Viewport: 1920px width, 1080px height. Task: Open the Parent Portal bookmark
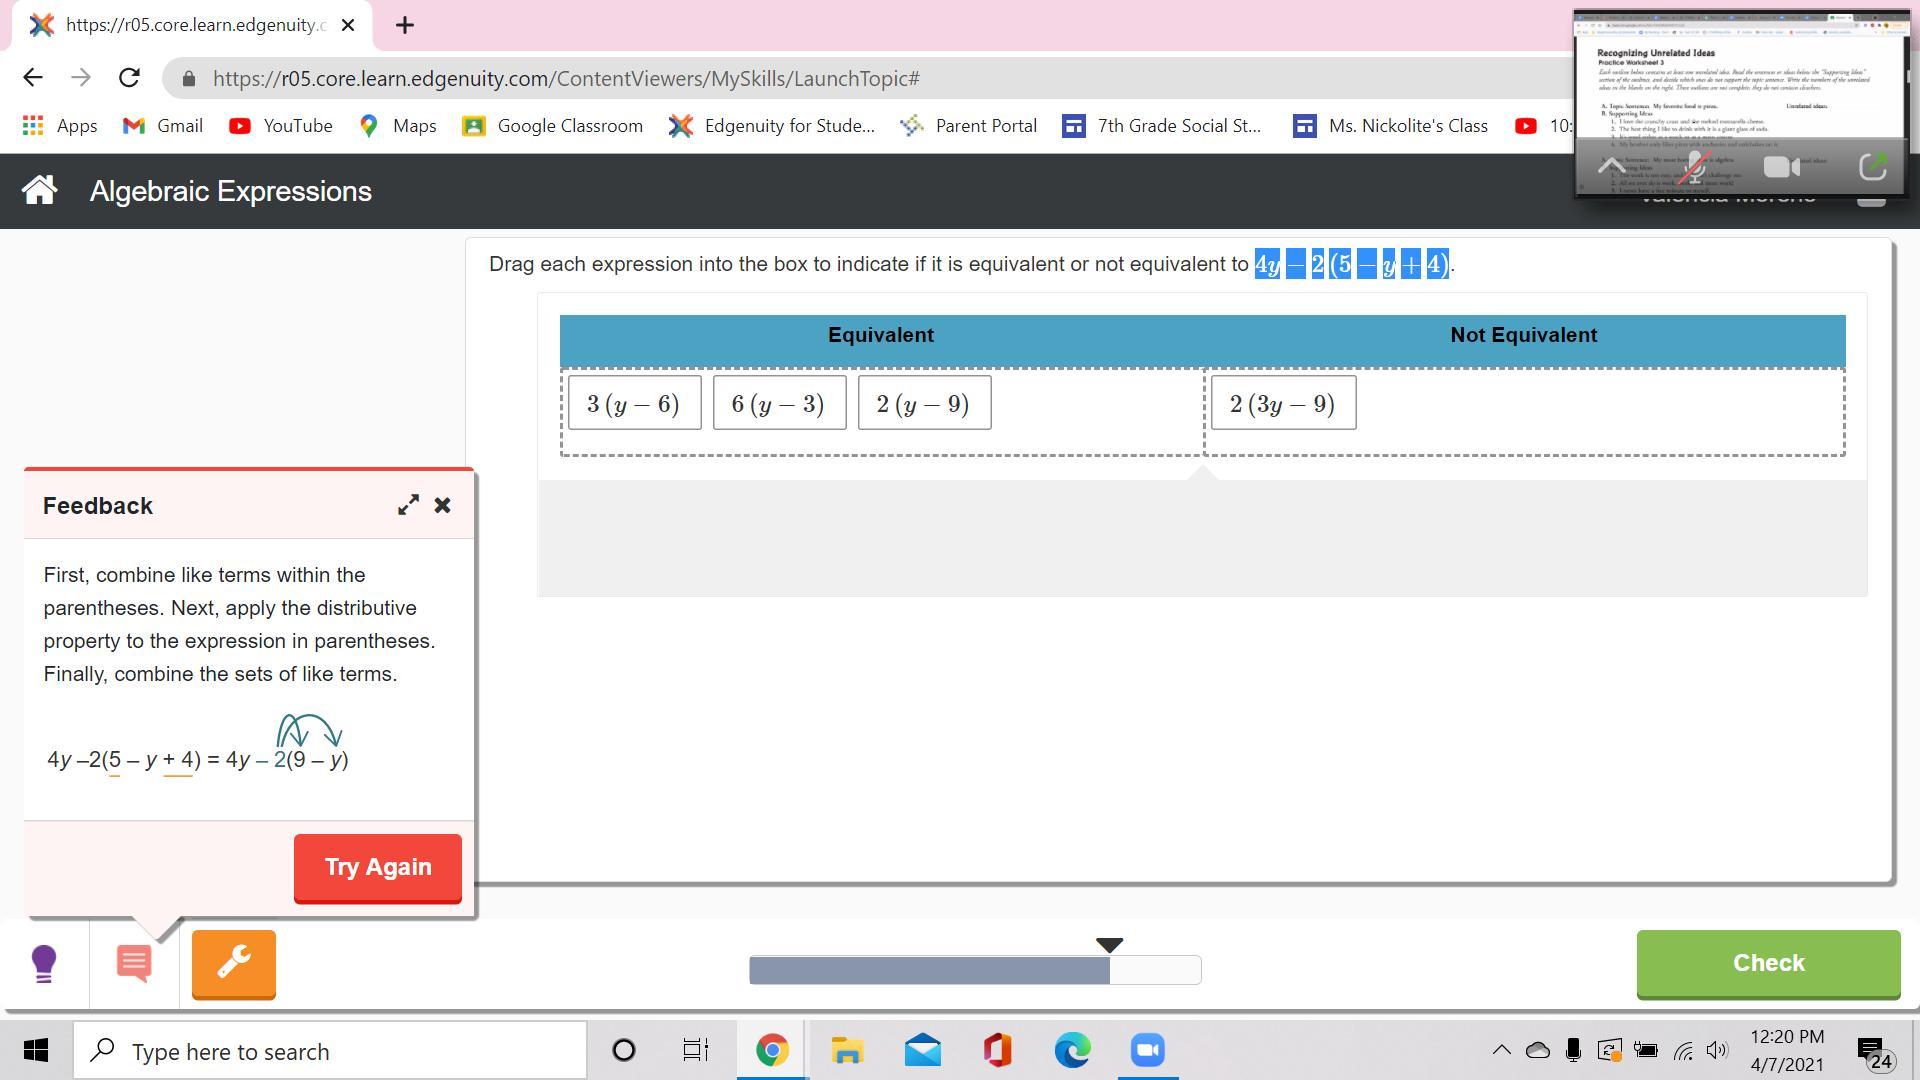pos(968,126)
